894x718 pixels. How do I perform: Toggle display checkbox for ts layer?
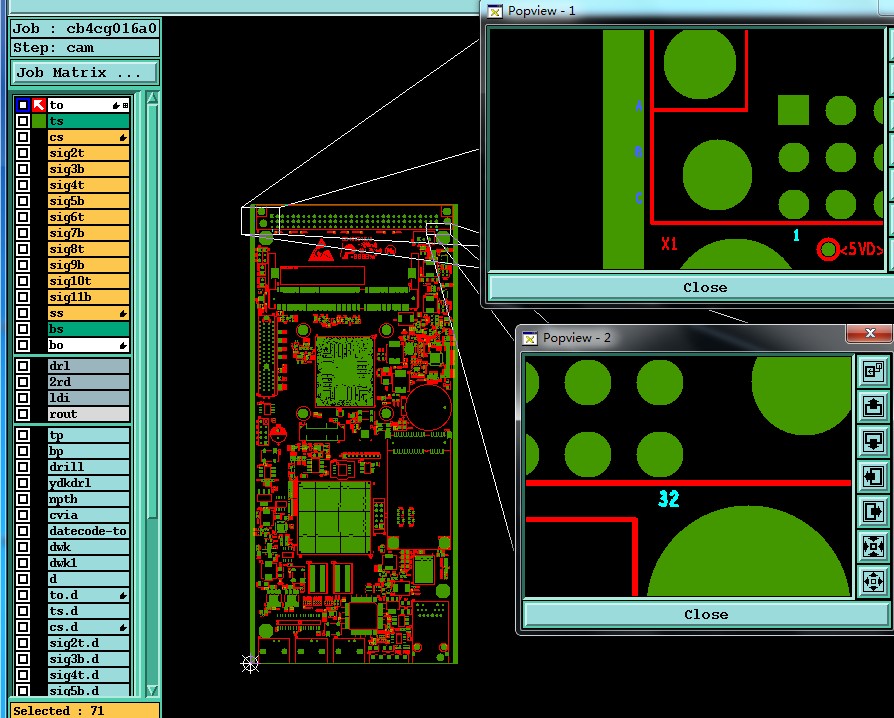[x=22, y=121]
